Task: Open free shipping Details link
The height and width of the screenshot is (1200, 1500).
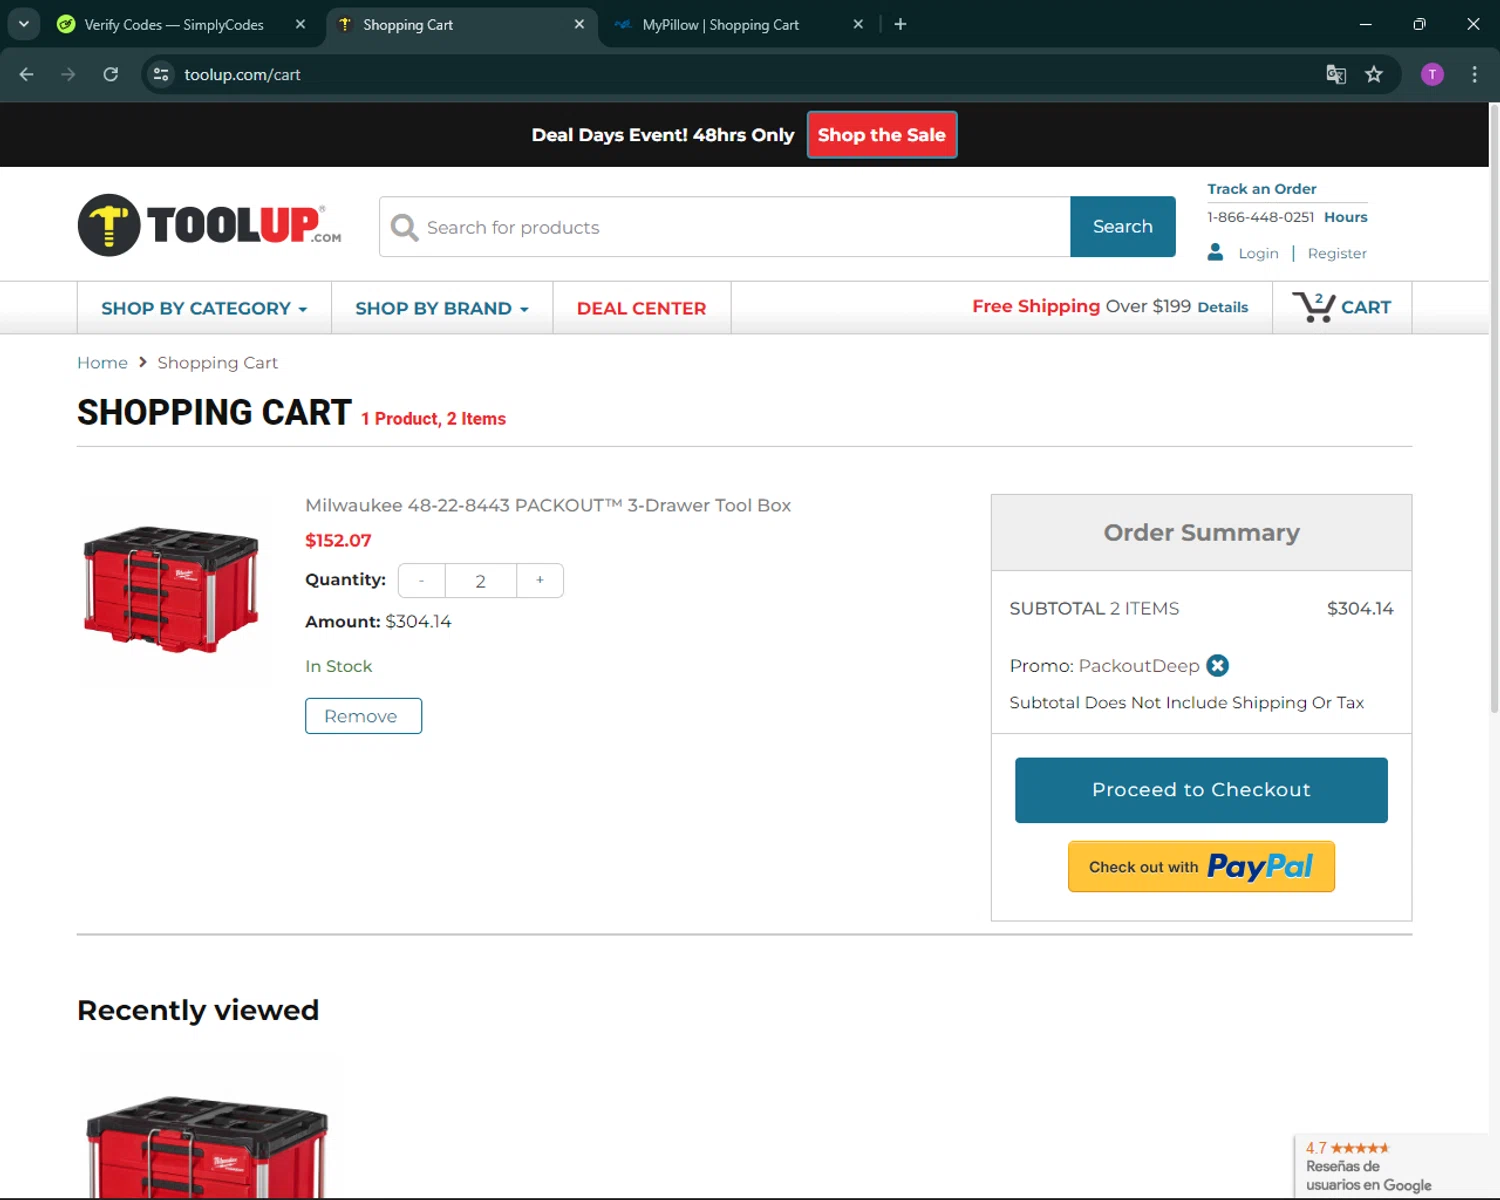Action: 1222,307
